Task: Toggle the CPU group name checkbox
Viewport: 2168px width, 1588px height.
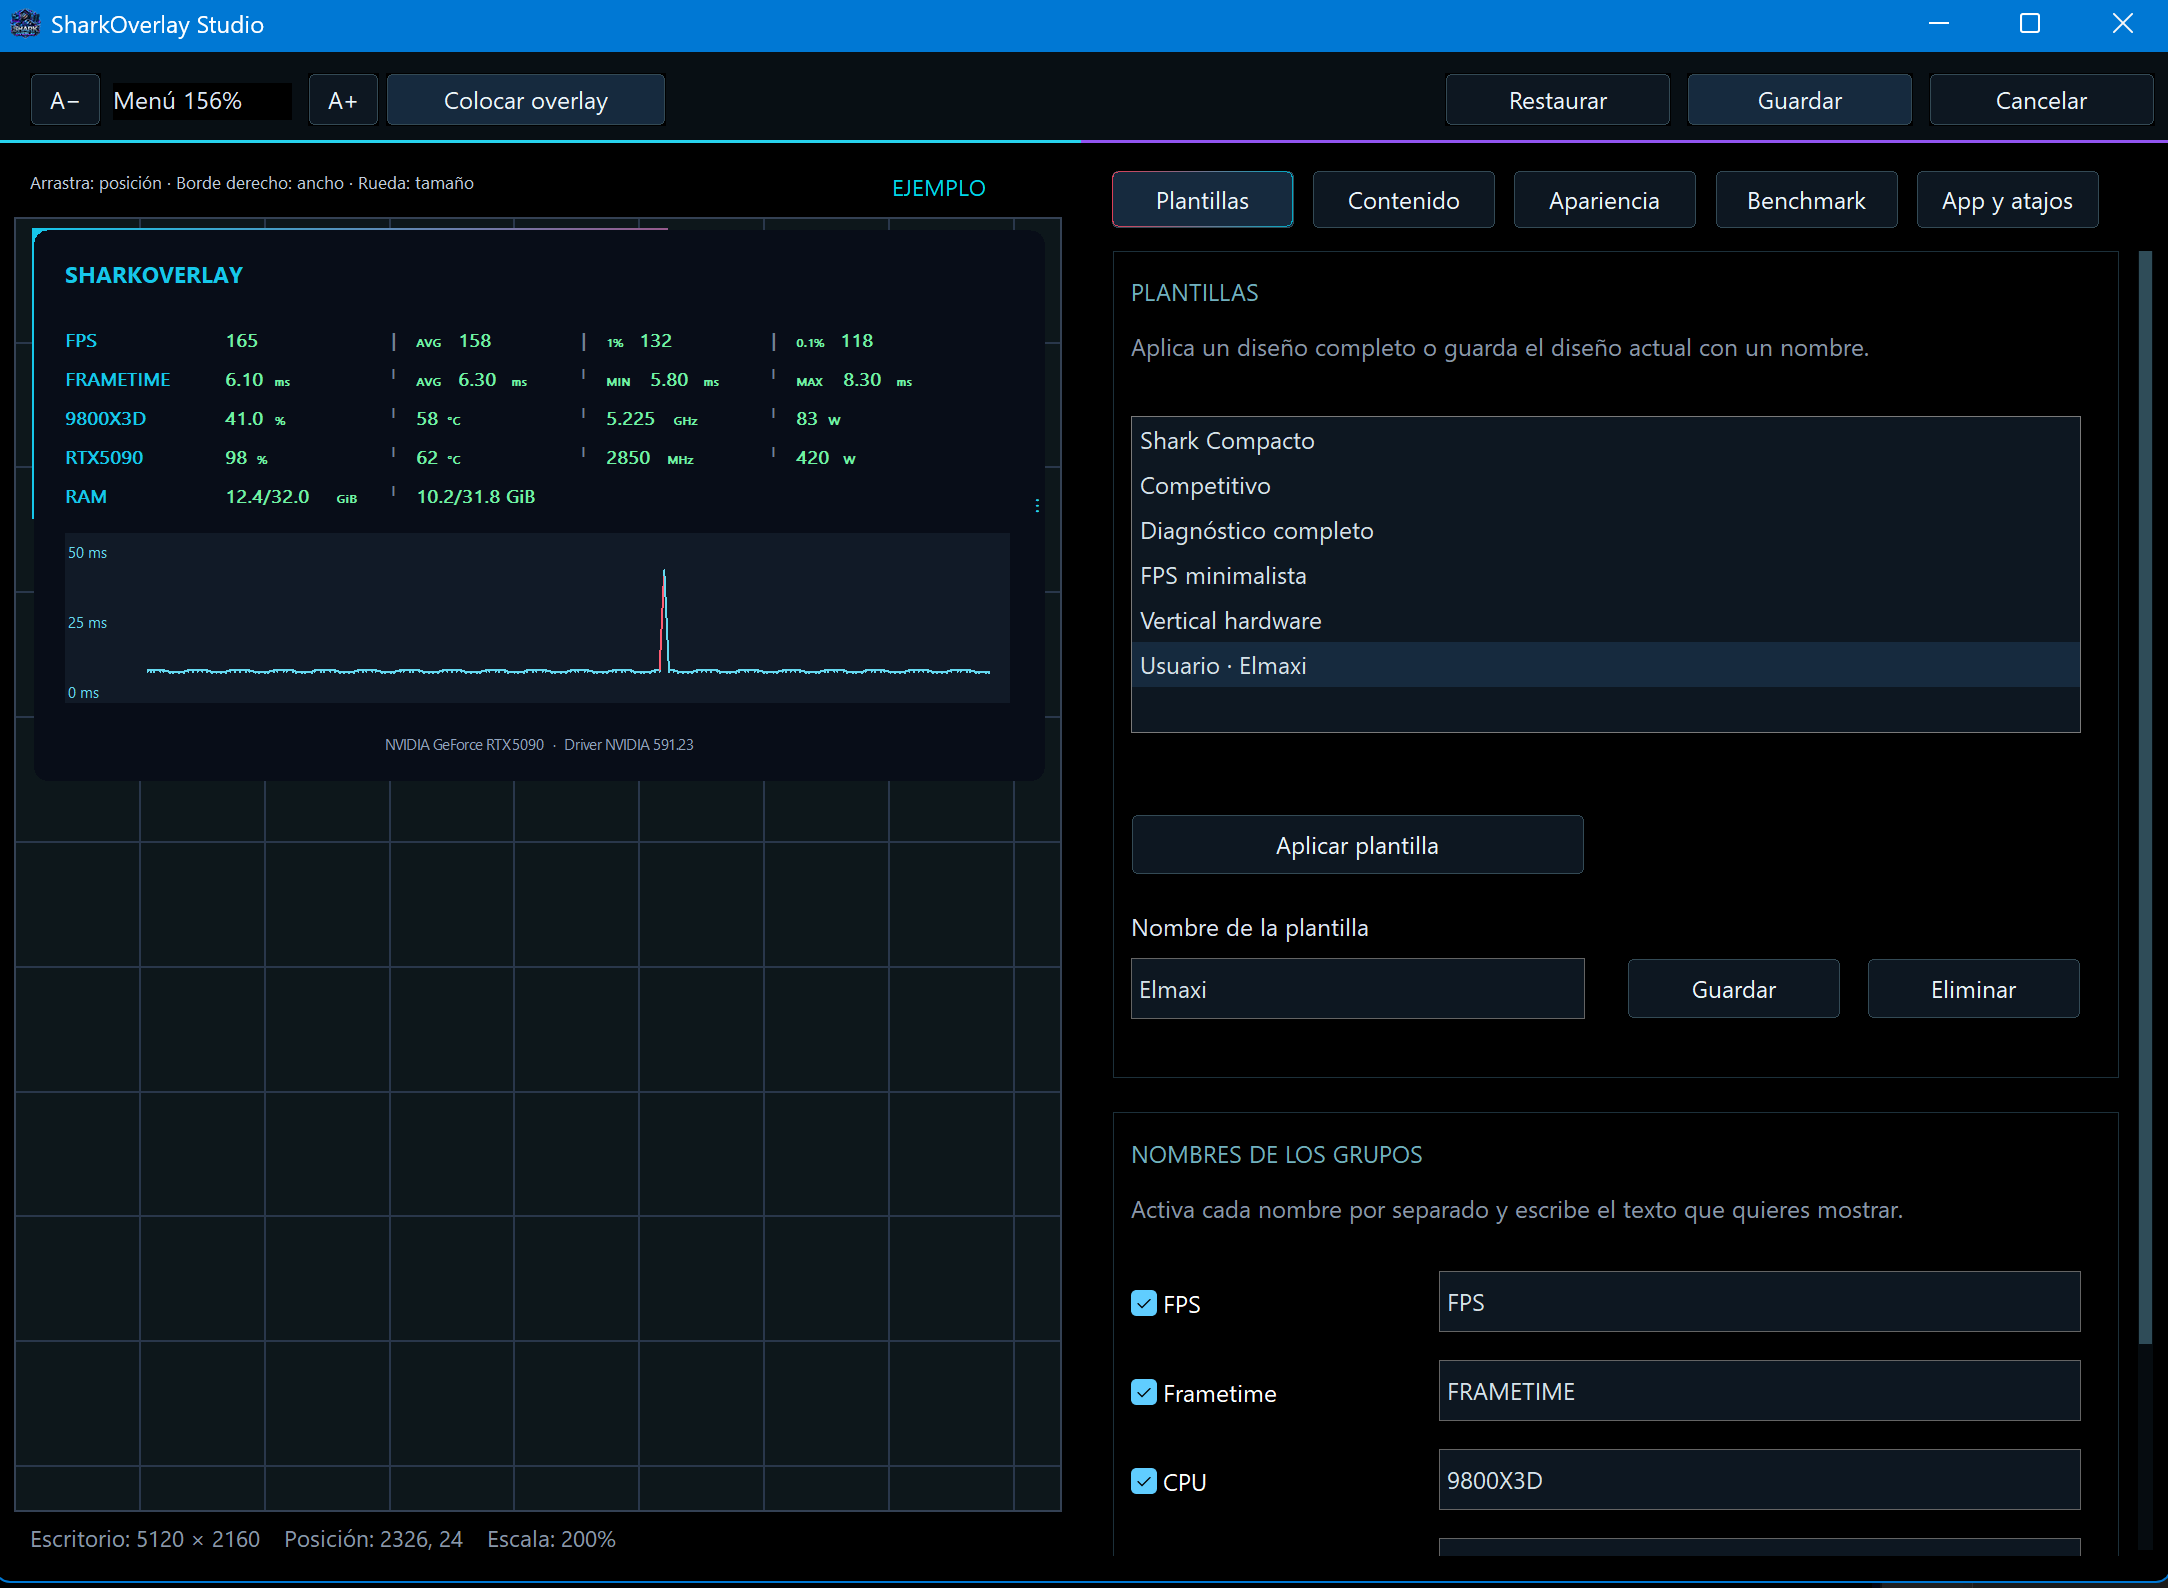Action: point(1144,1481)
